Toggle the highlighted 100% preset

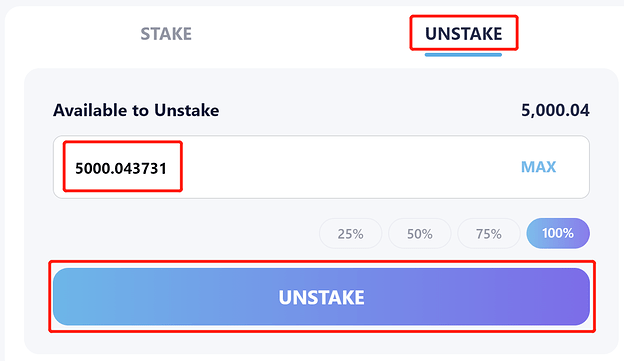click(558, 233)
